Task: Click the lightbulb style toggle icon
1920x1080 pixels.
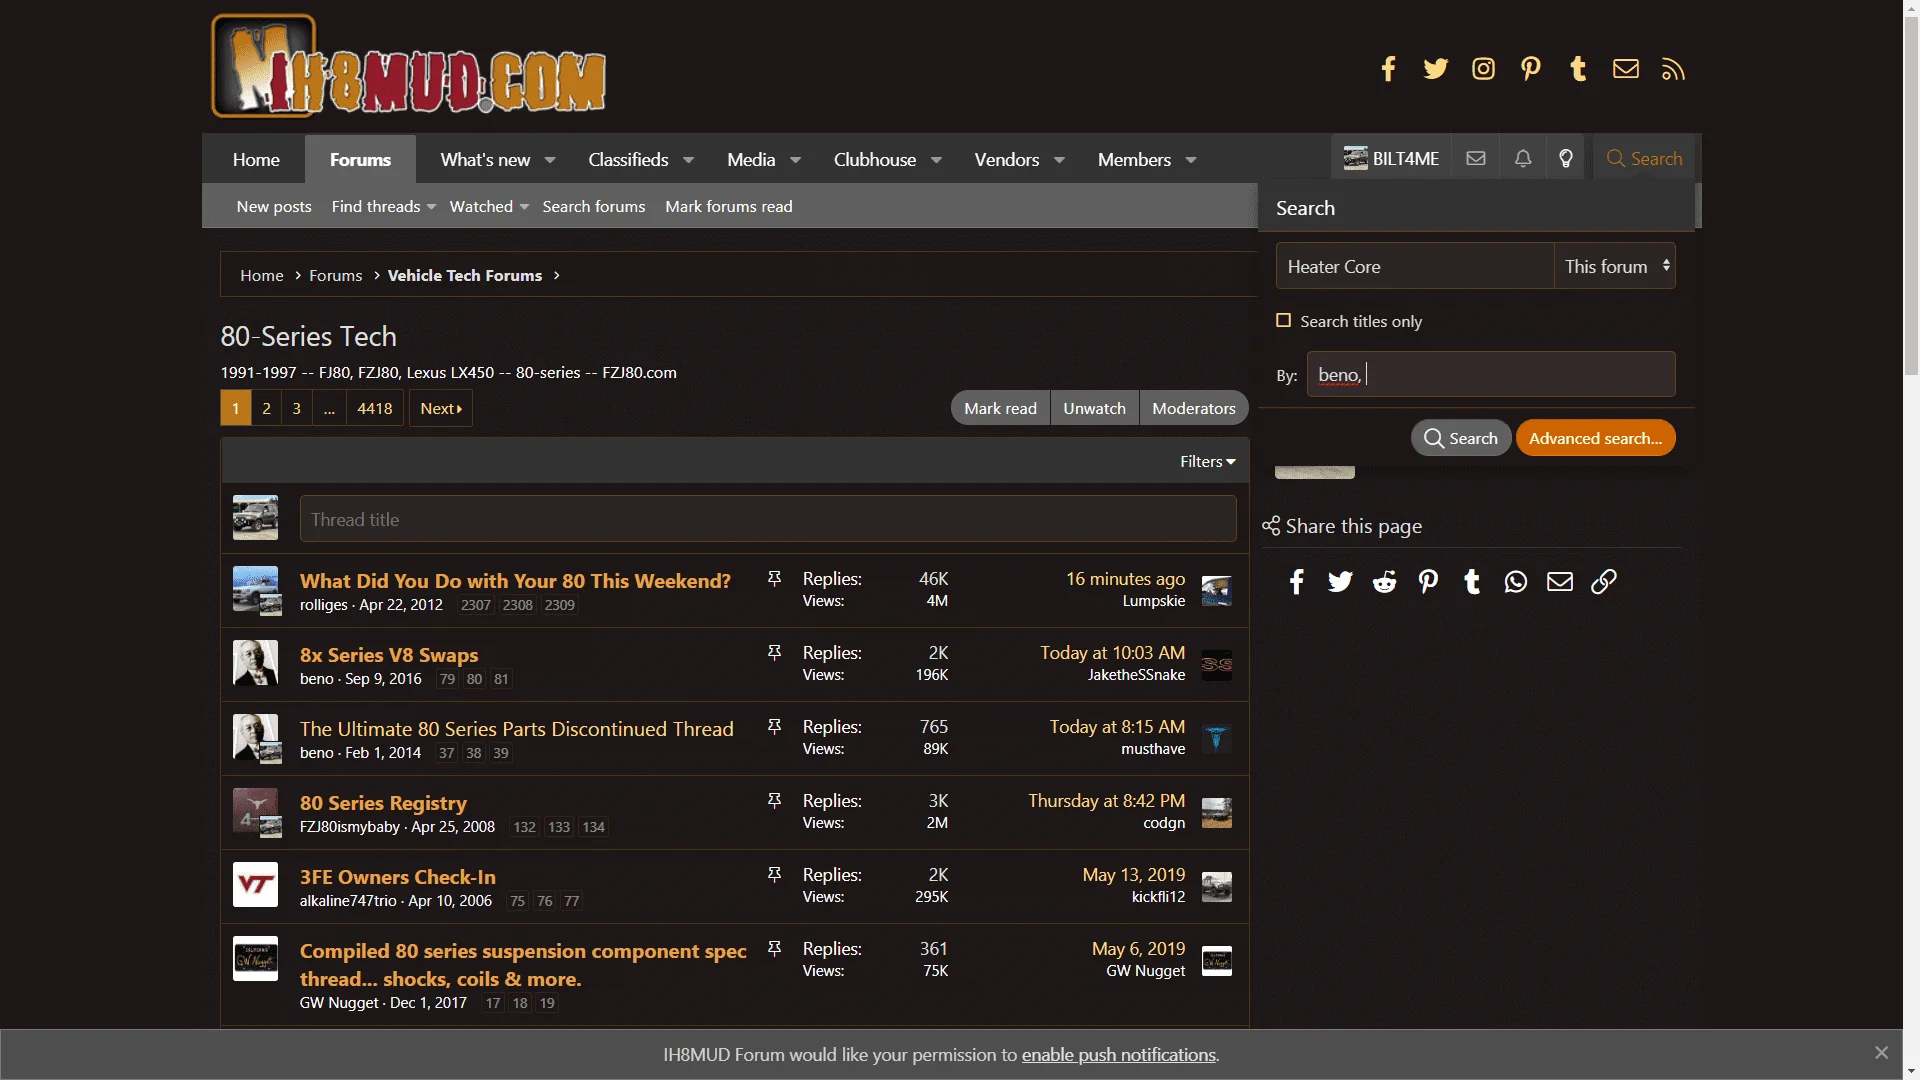Action: (1566, 159)
